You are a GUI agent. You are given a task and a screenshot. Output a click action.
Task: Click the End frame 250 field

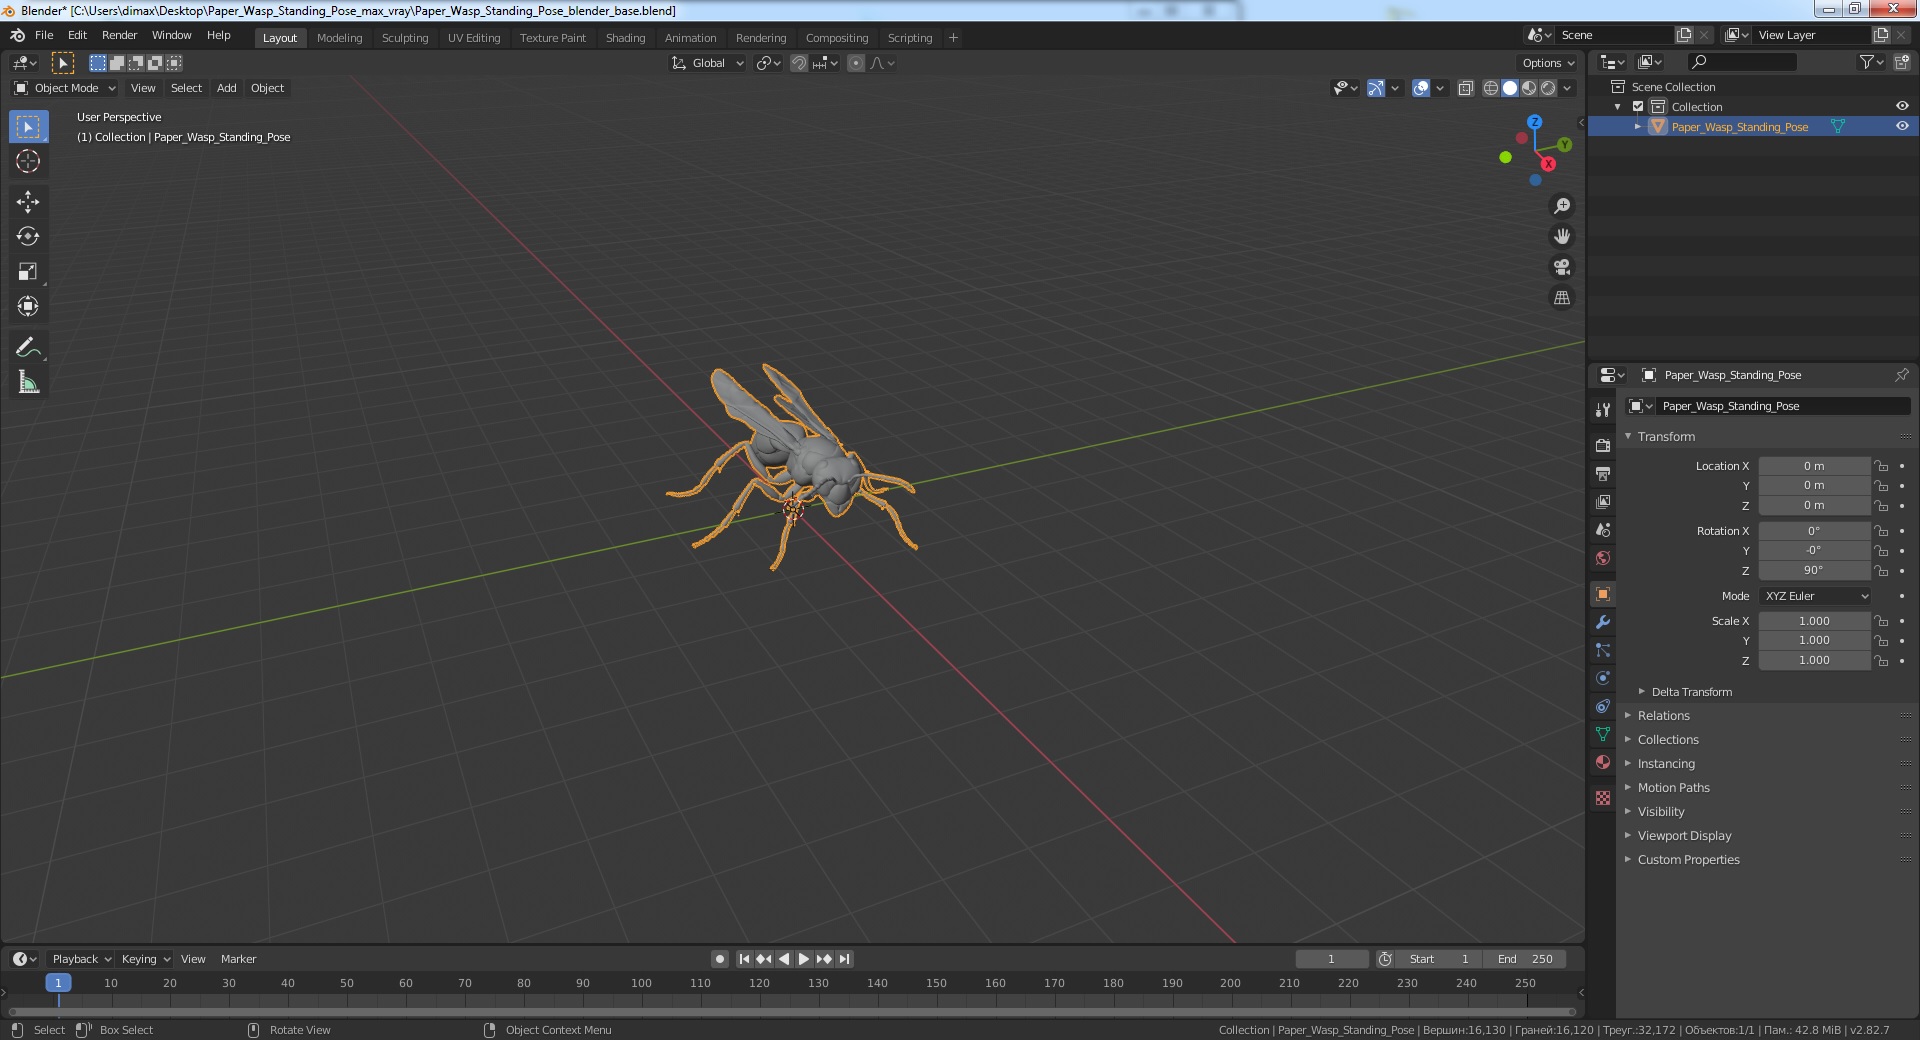(1525, 959)
